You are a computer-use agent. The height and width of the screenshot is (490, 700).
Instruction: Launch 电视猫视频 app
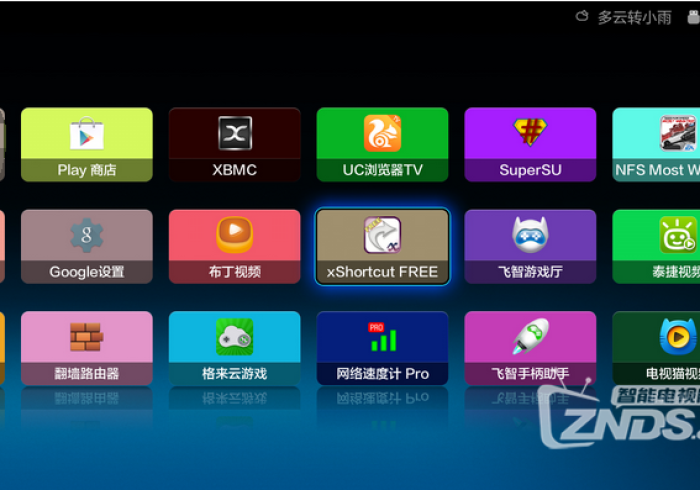point(656,348)
